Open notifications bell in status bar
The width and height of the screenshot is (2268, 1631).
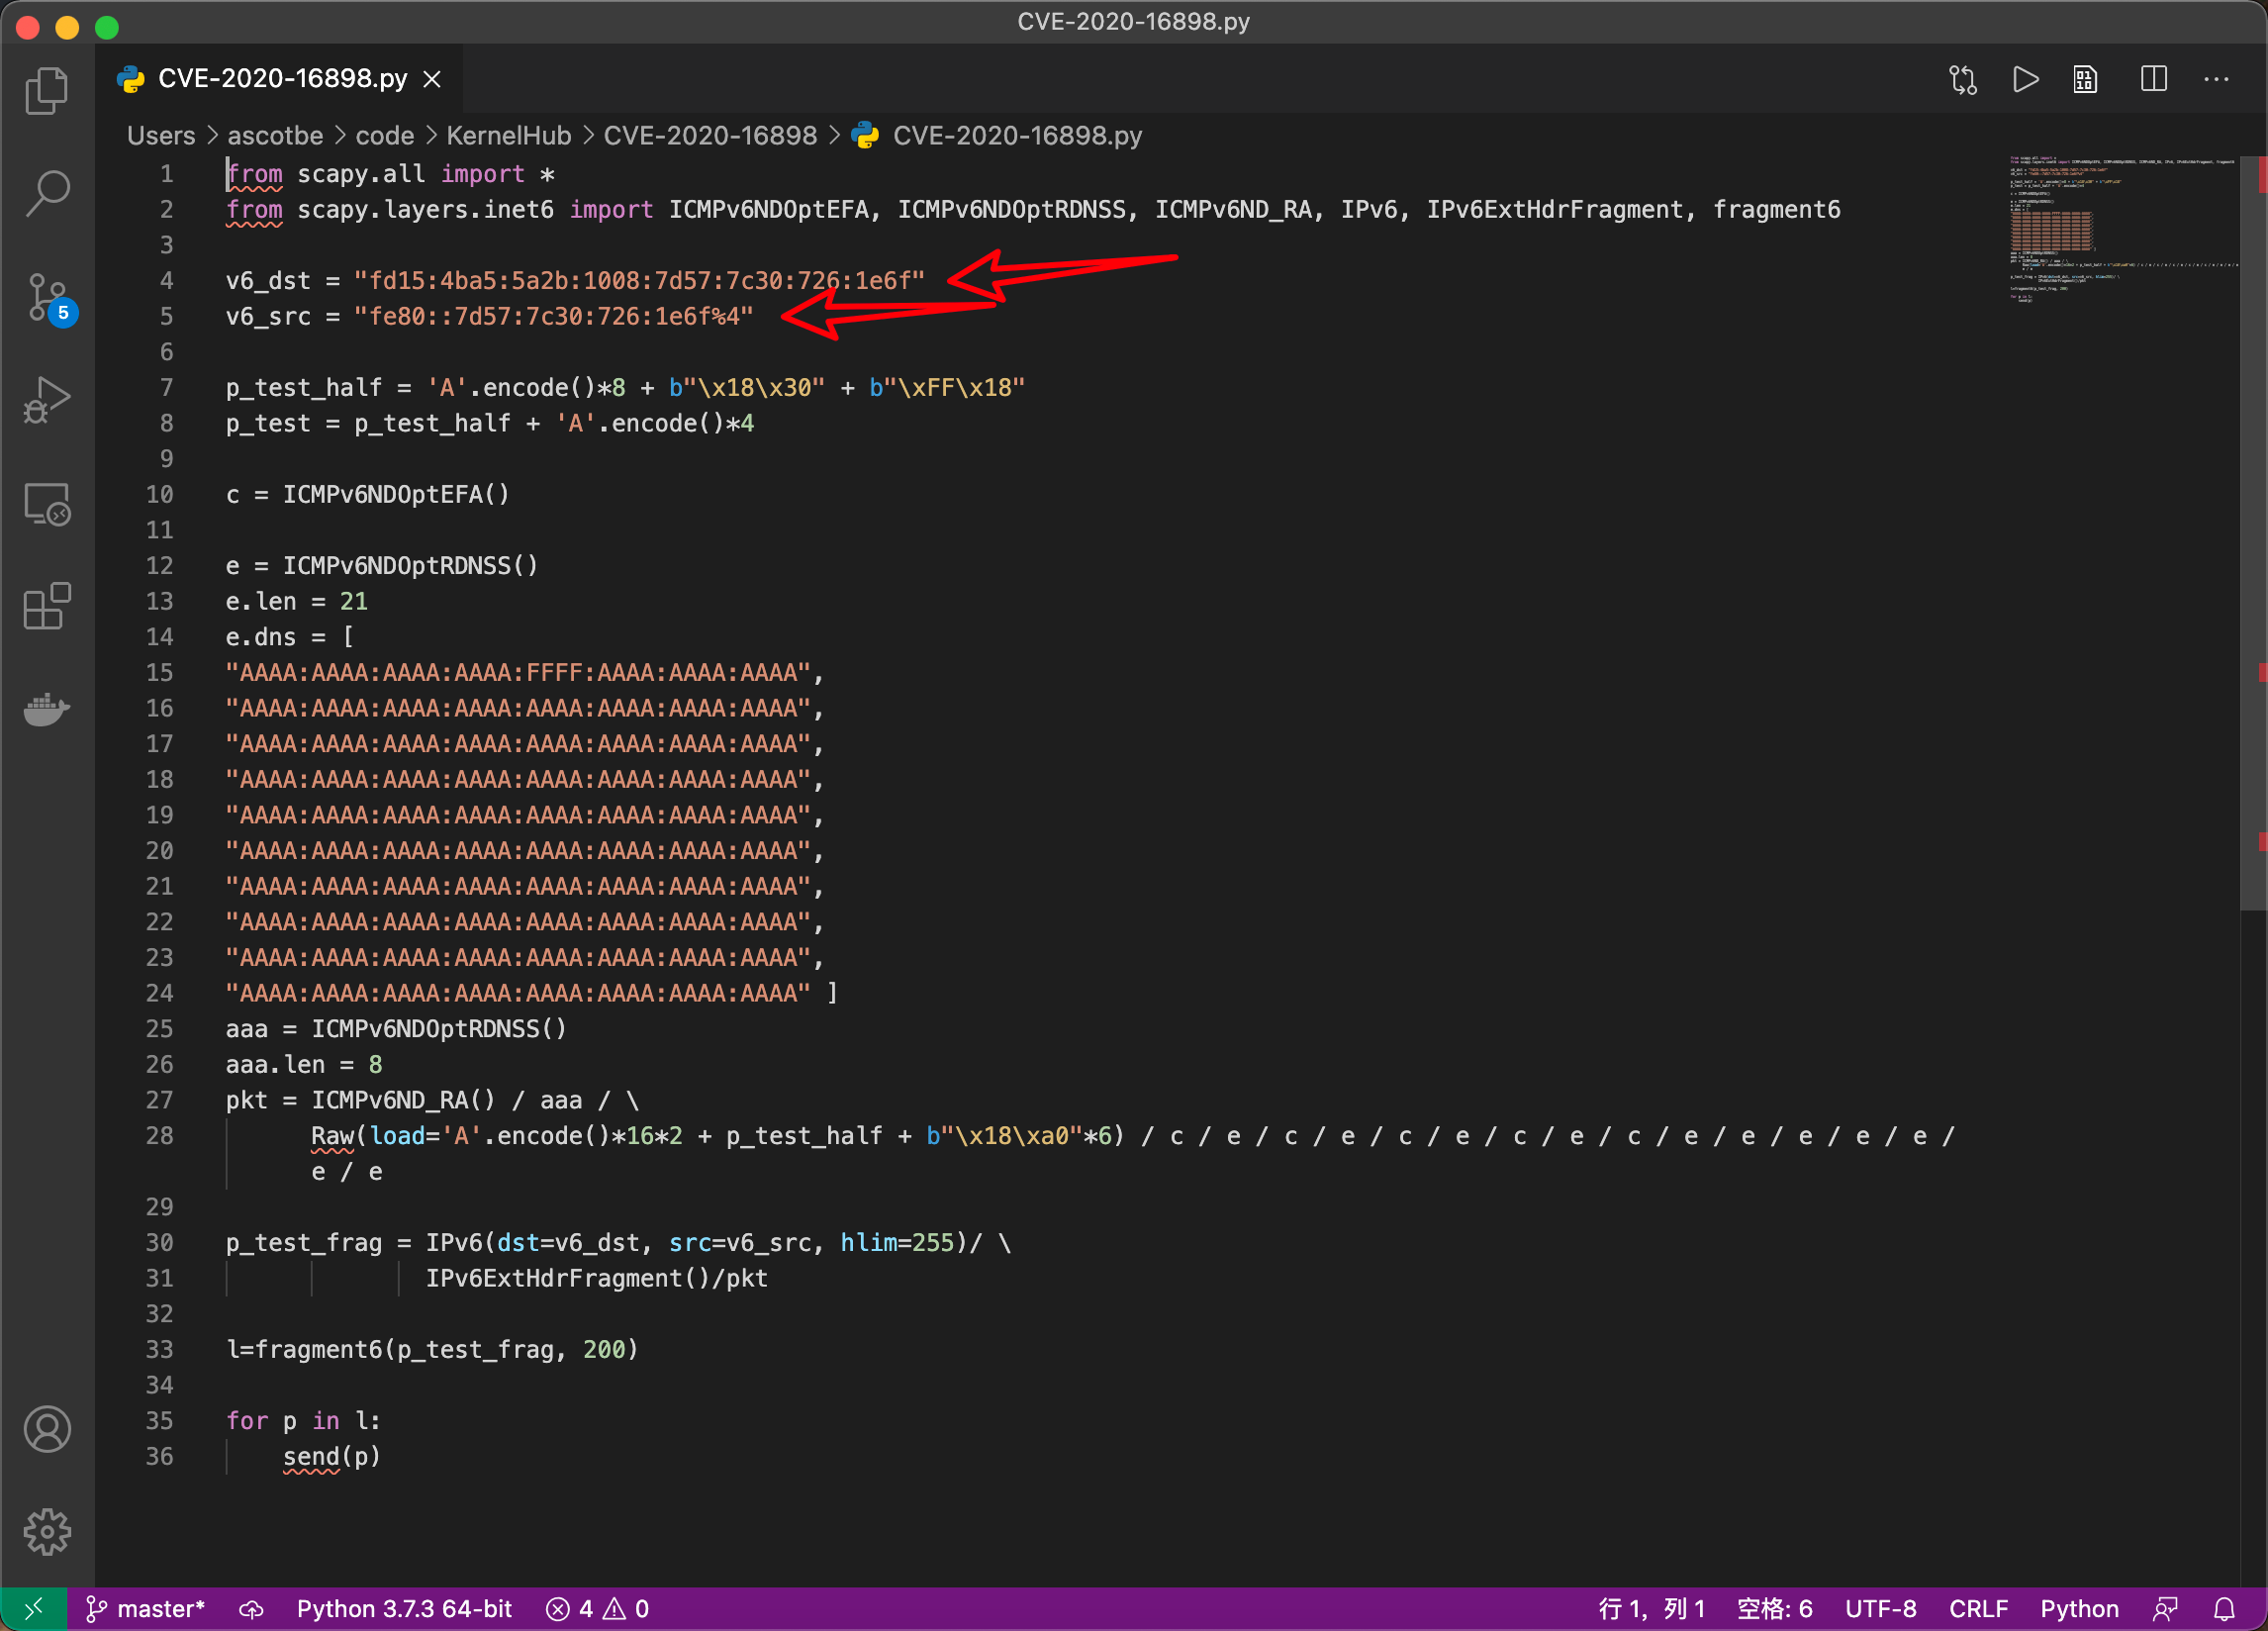[x=2224, y=1609]
